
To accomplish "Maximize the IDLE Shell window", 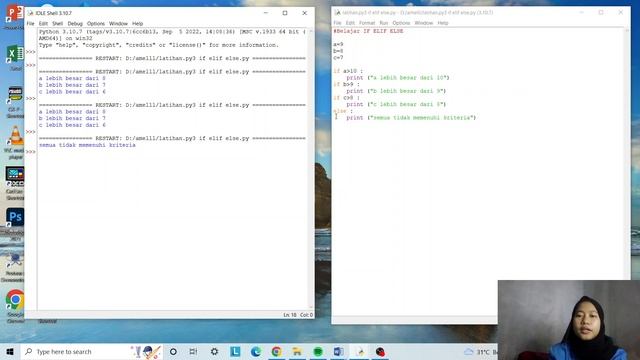I will (285, 13).
